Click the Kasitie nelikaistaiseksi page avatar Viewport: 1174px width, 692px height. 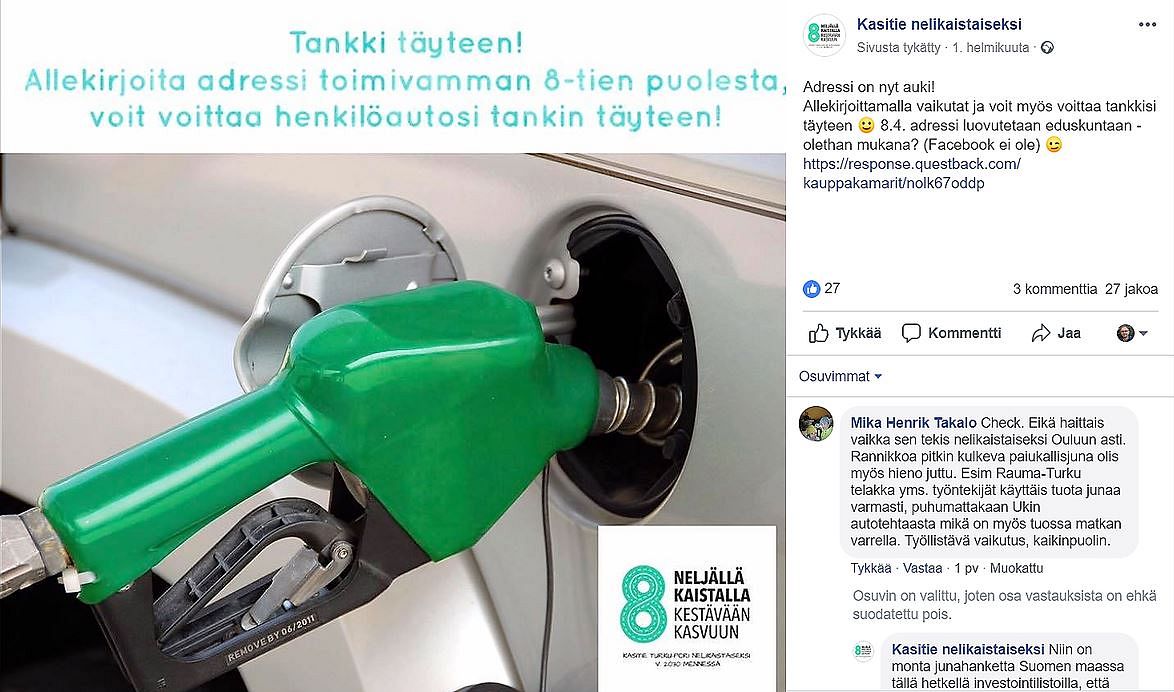[824, 34]
